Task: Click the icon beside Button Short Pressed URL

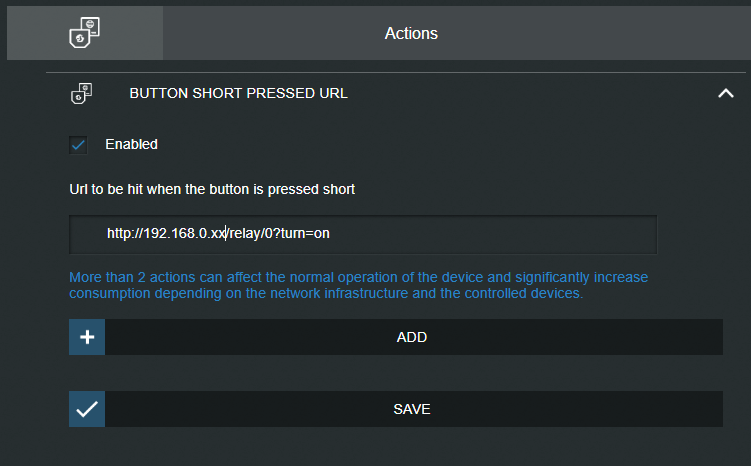Action: tap(82, 94)
